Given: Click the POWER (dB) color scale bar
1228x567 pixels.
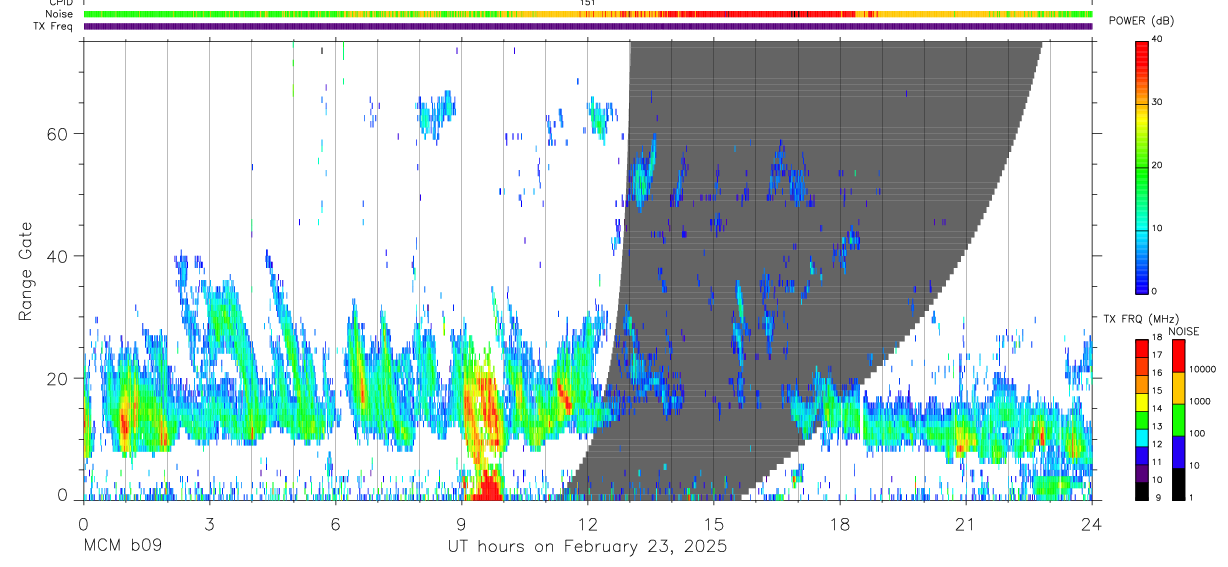Looking at the screenshot, I should 1142,166.
